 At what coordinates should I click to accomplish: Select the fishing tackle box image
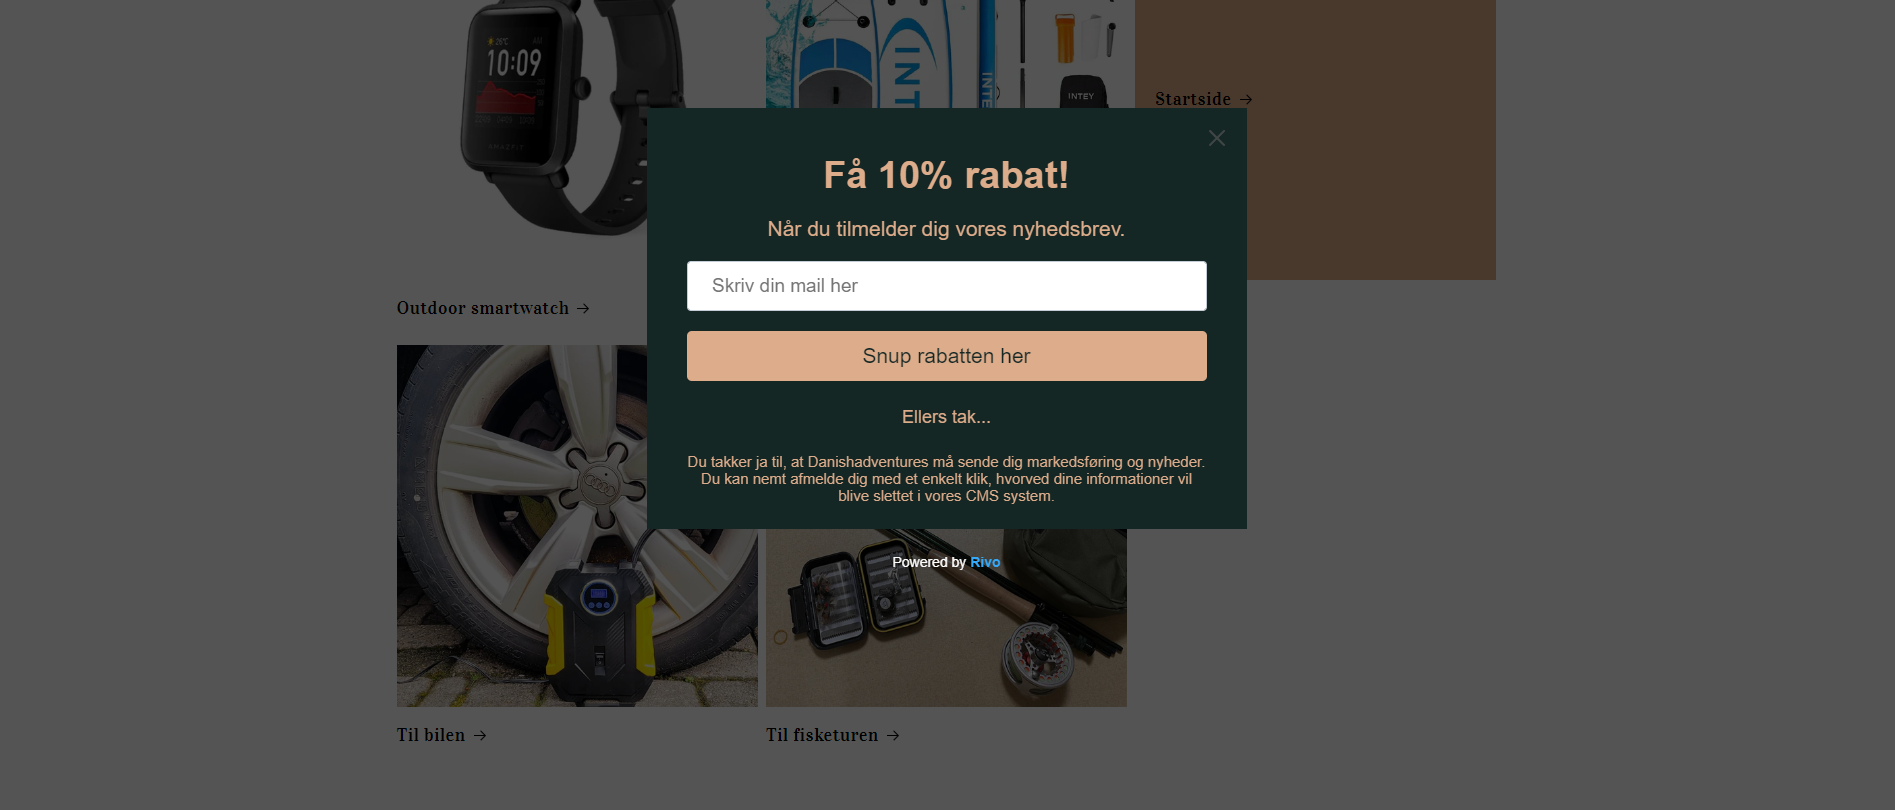[946, 618]
